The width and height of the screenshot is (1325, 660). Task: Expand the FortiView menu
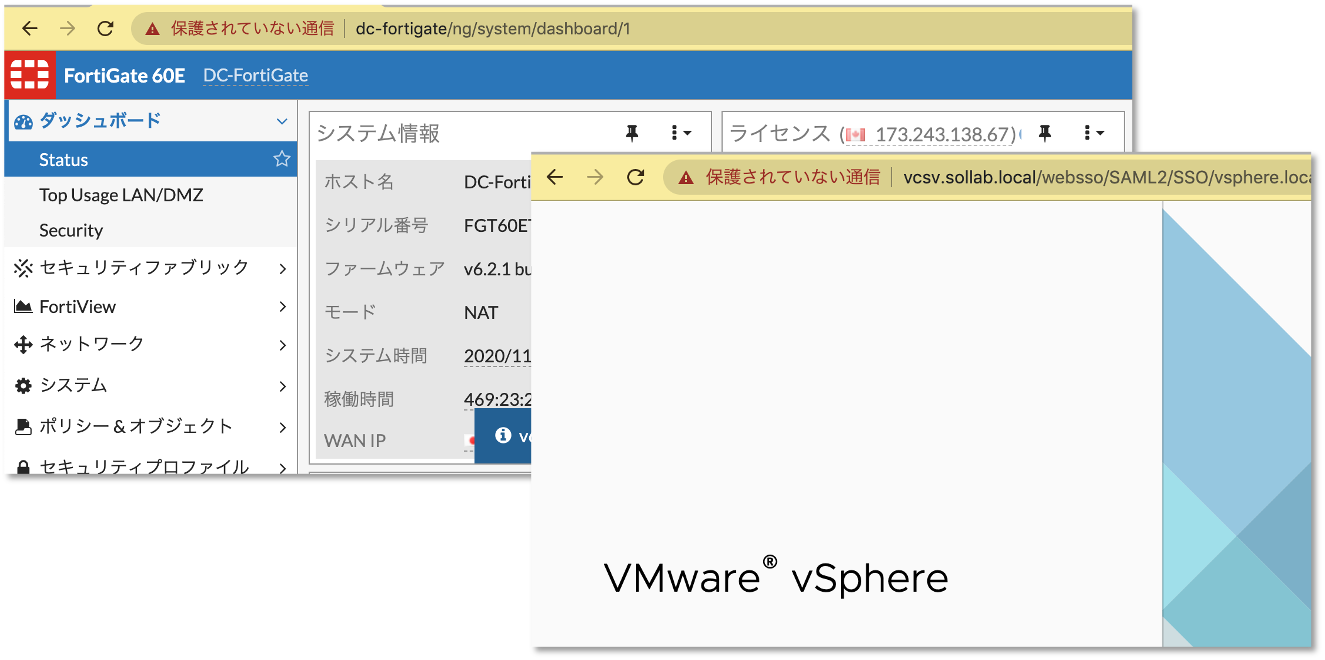[x=283, y=307]
